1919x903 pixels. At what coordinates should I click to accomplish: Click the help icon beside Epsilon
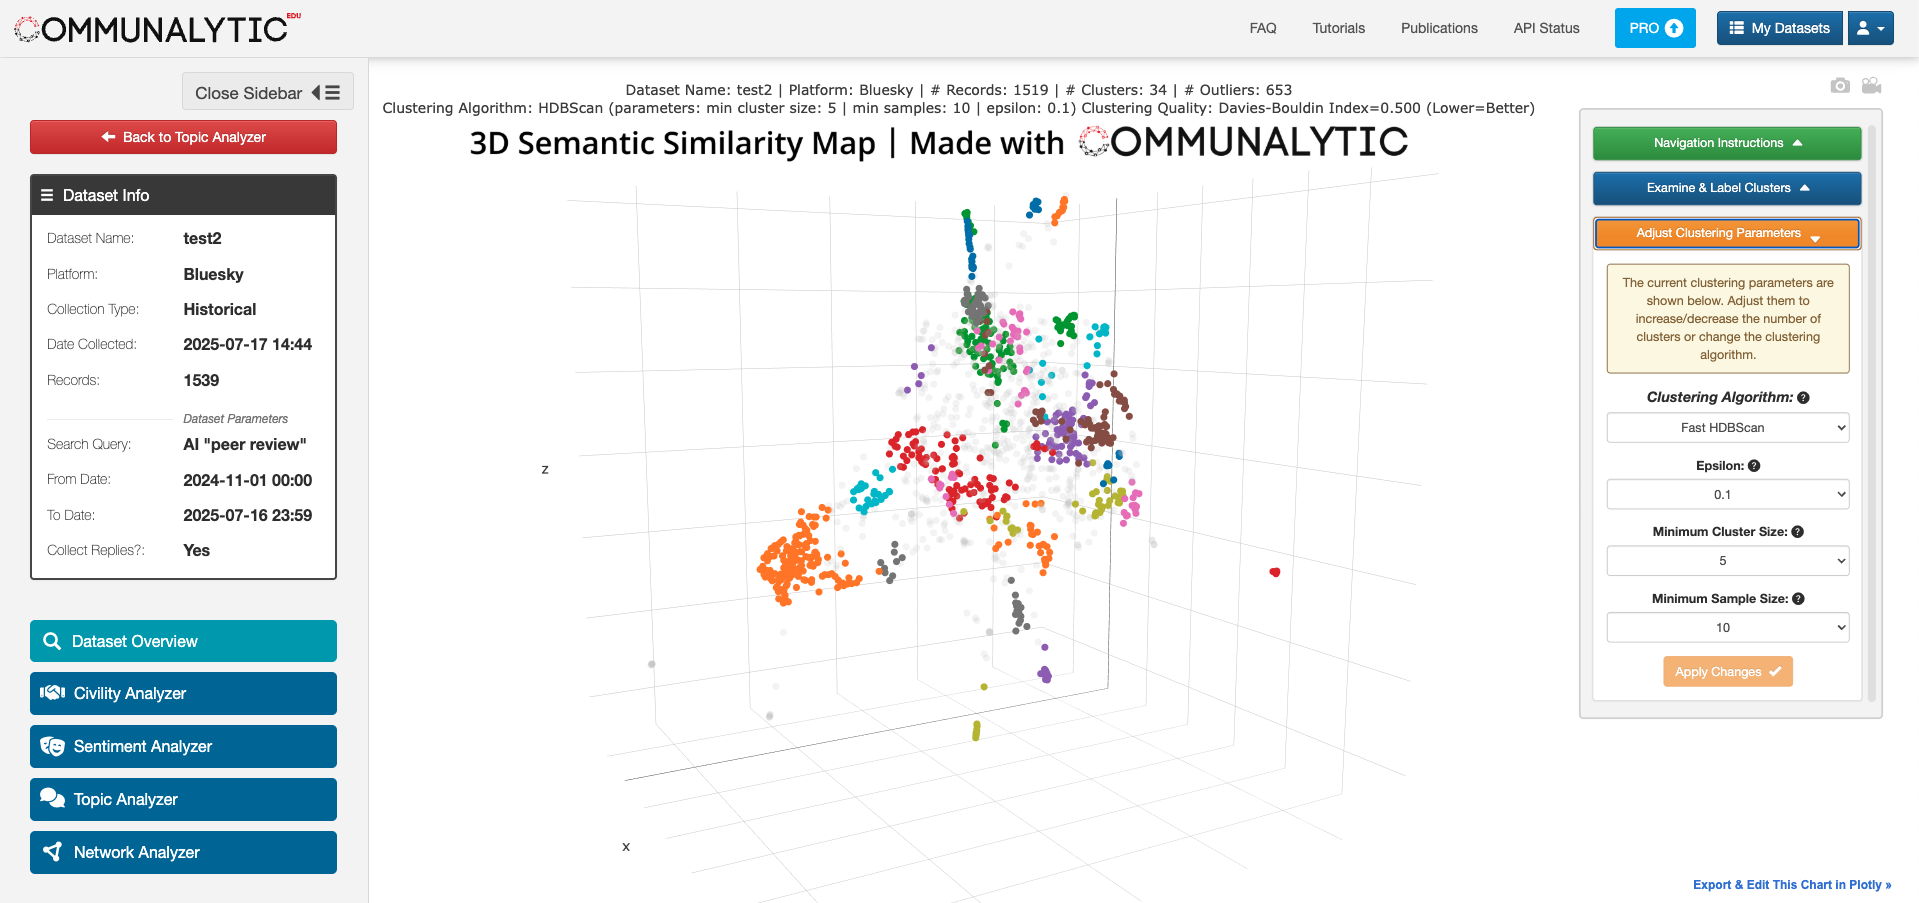1754,466
